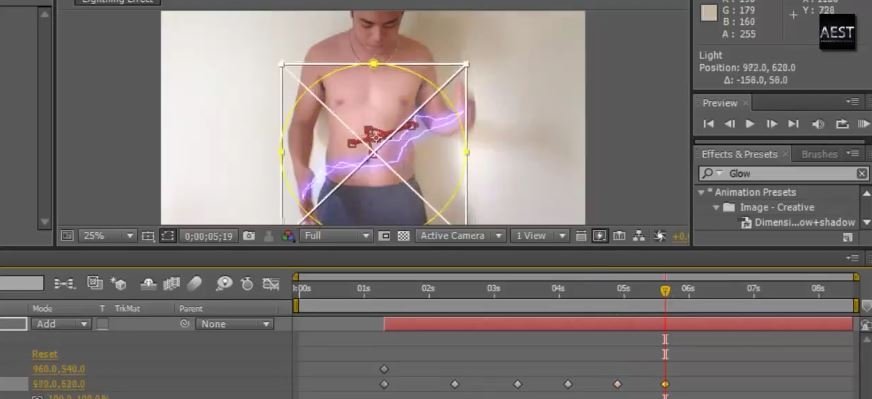The height and width of the screenshot is (399, 872).
Task: Click the Show Snapshot icon
Action: click(x=268, y=236)
